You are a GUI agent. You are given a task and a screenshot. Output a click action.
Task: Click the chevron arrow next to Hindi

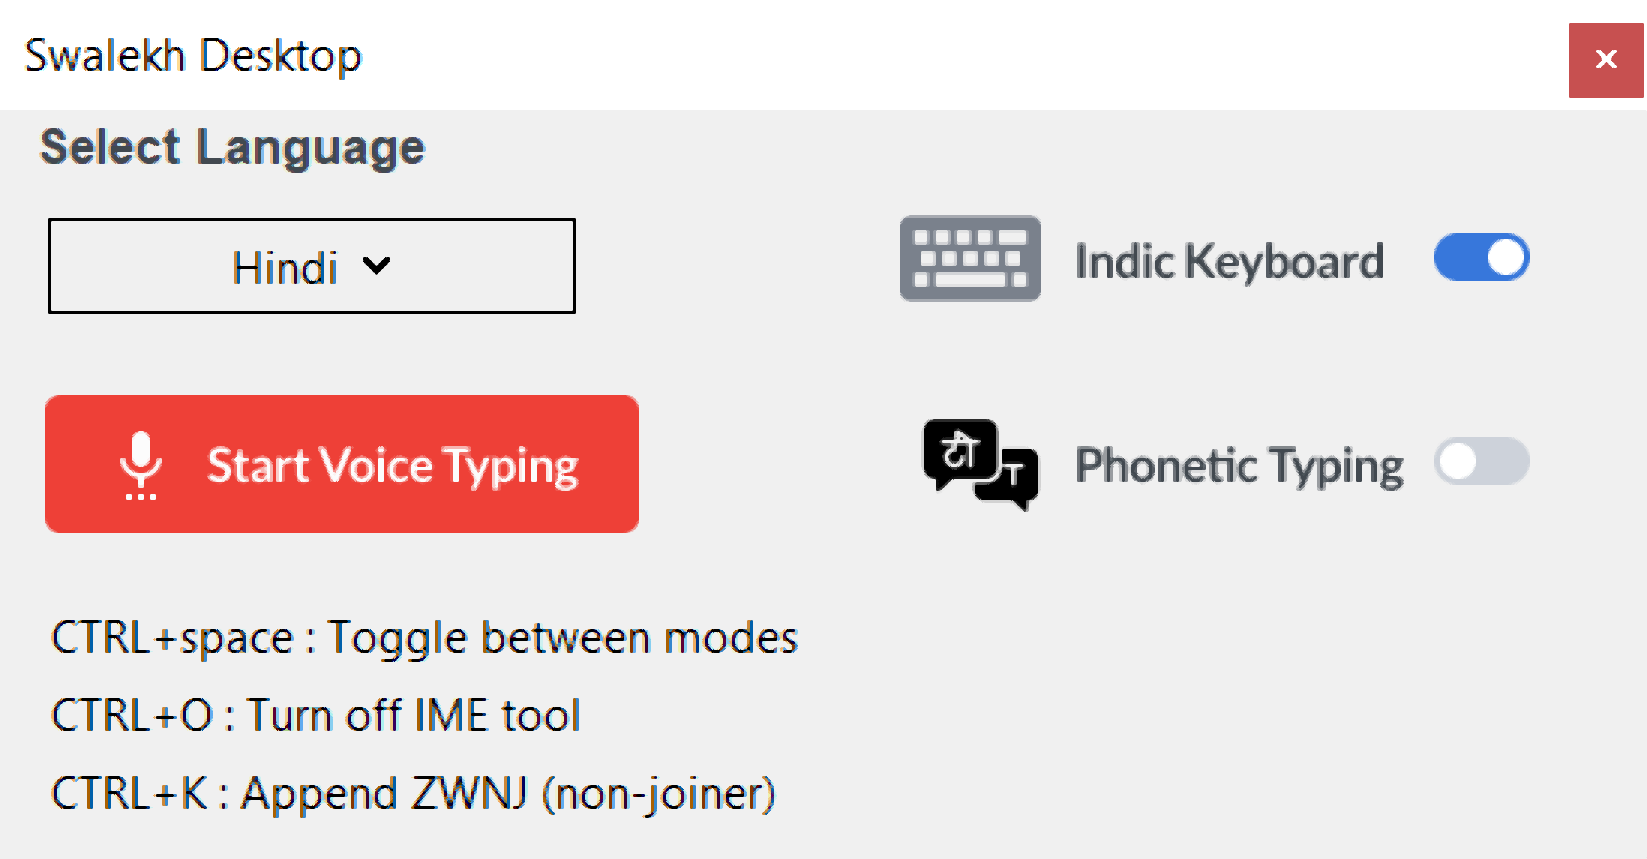coord(377,266)
